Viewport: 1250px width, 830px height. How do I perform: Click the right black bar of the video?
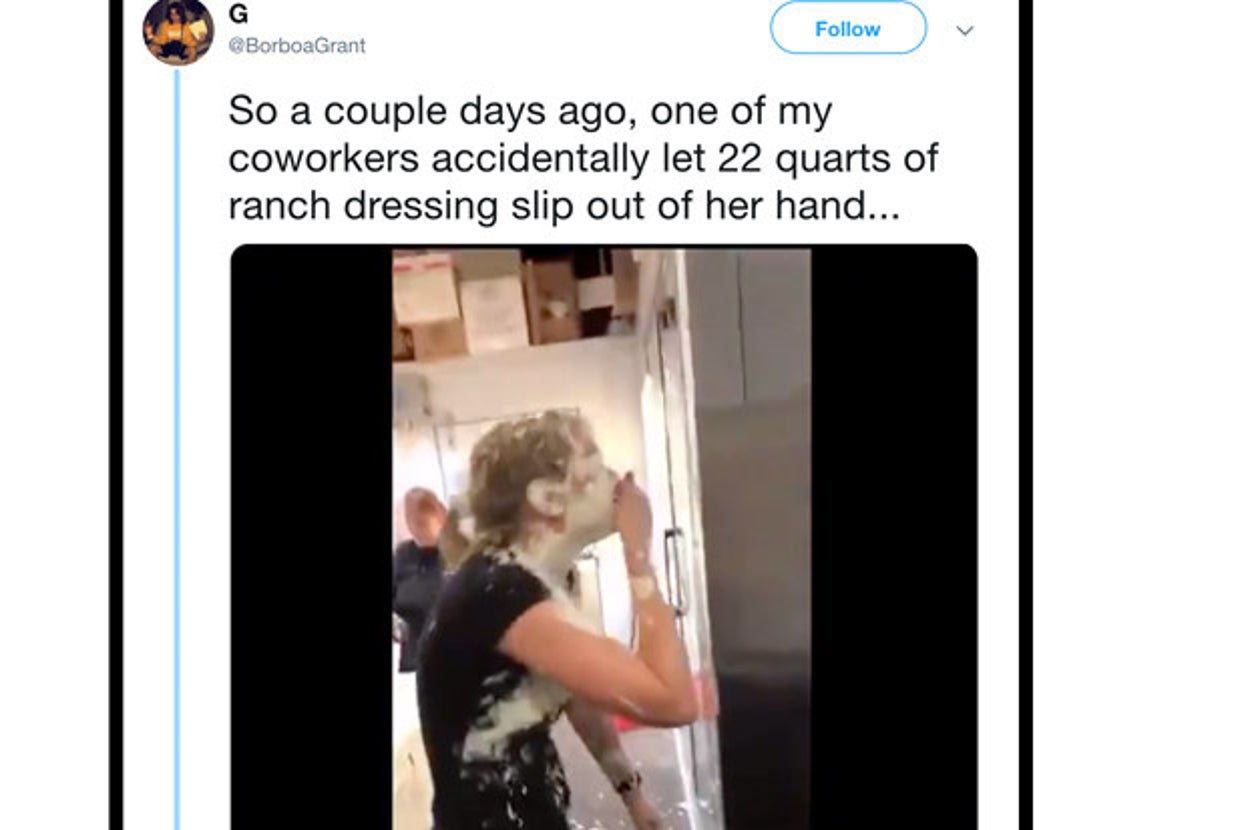click(x=894, y=537)
